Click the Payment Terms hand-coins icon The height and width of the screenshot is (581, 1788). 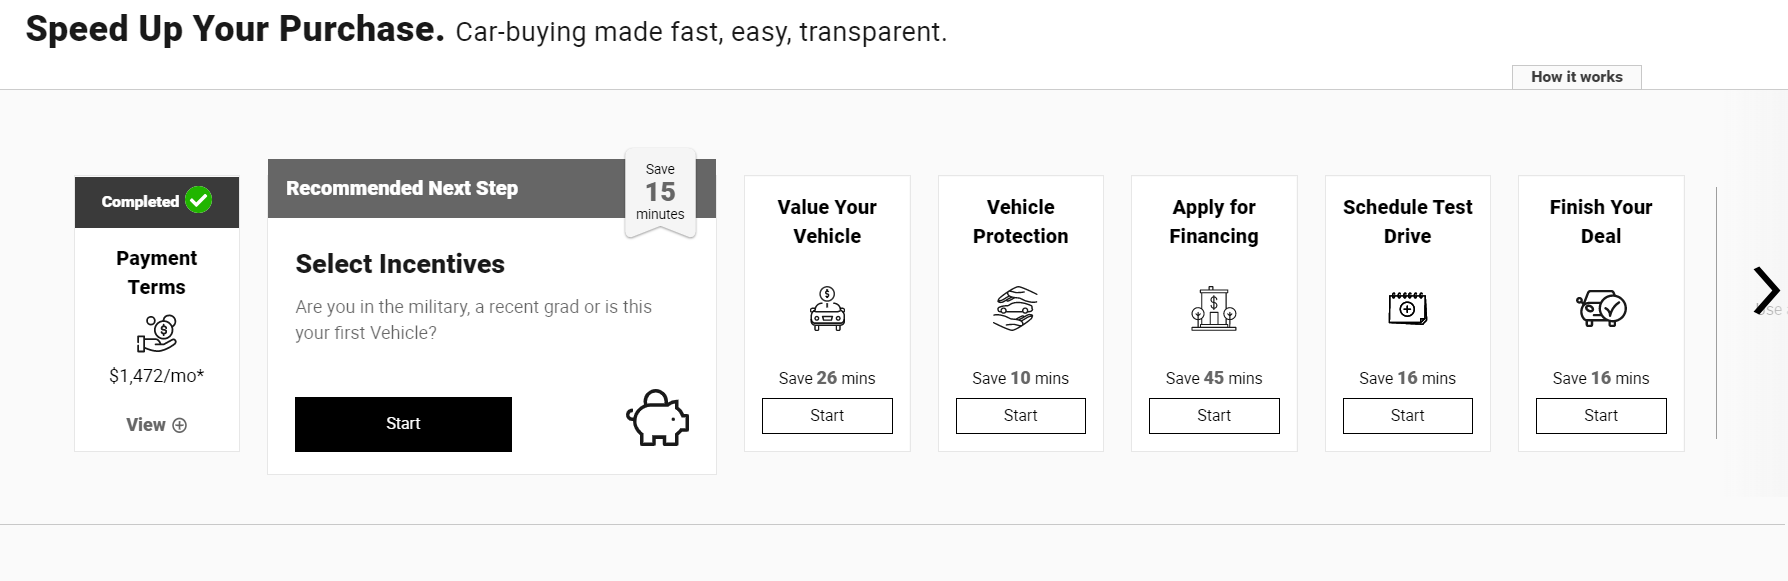(157, 334)
